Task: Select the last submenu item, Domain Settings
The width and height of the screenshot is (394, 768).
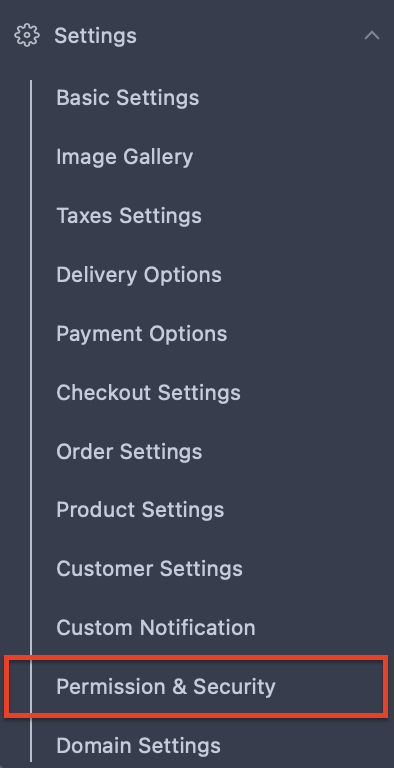Action: pos(138,745)
